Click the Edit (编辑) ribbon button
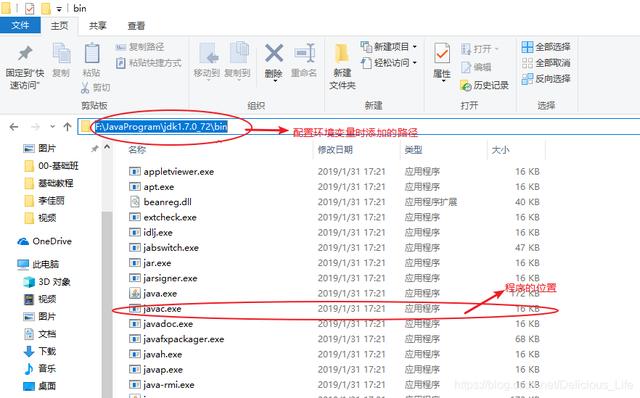The height and width of the screenshot is (398, 640). pyautogui.click(x=476, y=67)
